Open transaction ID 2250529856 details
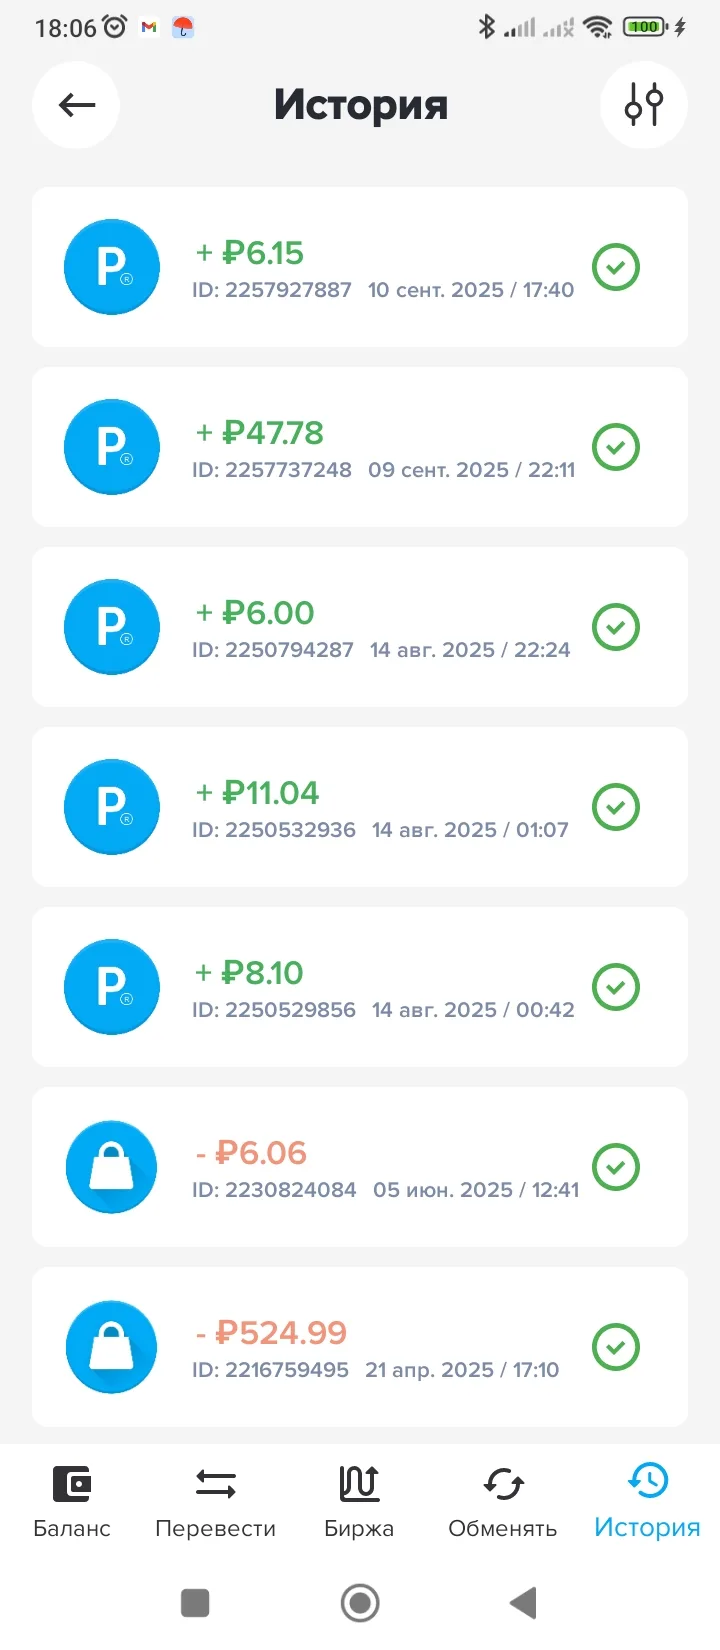 (380, 988)
